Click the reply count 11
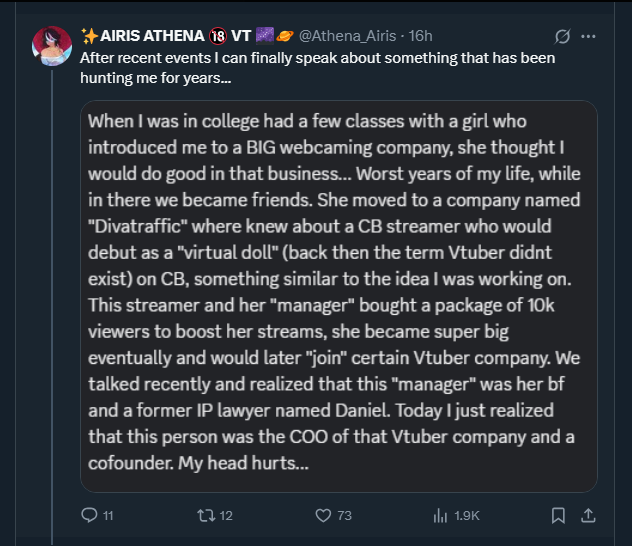The height and width of the screenshot is (546, 632). pos(108,516)
